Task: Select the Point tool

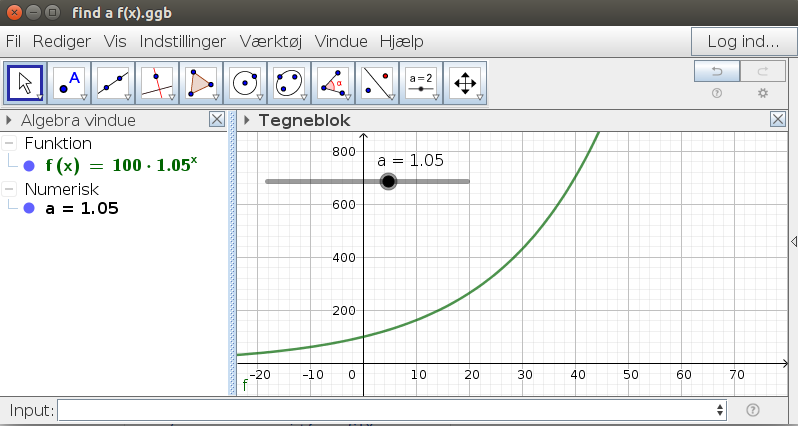Action: (69, 83)
